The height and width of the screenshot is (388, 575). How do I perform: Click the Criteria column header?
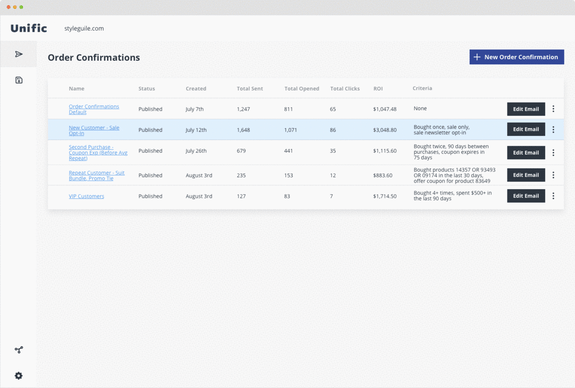422,88
